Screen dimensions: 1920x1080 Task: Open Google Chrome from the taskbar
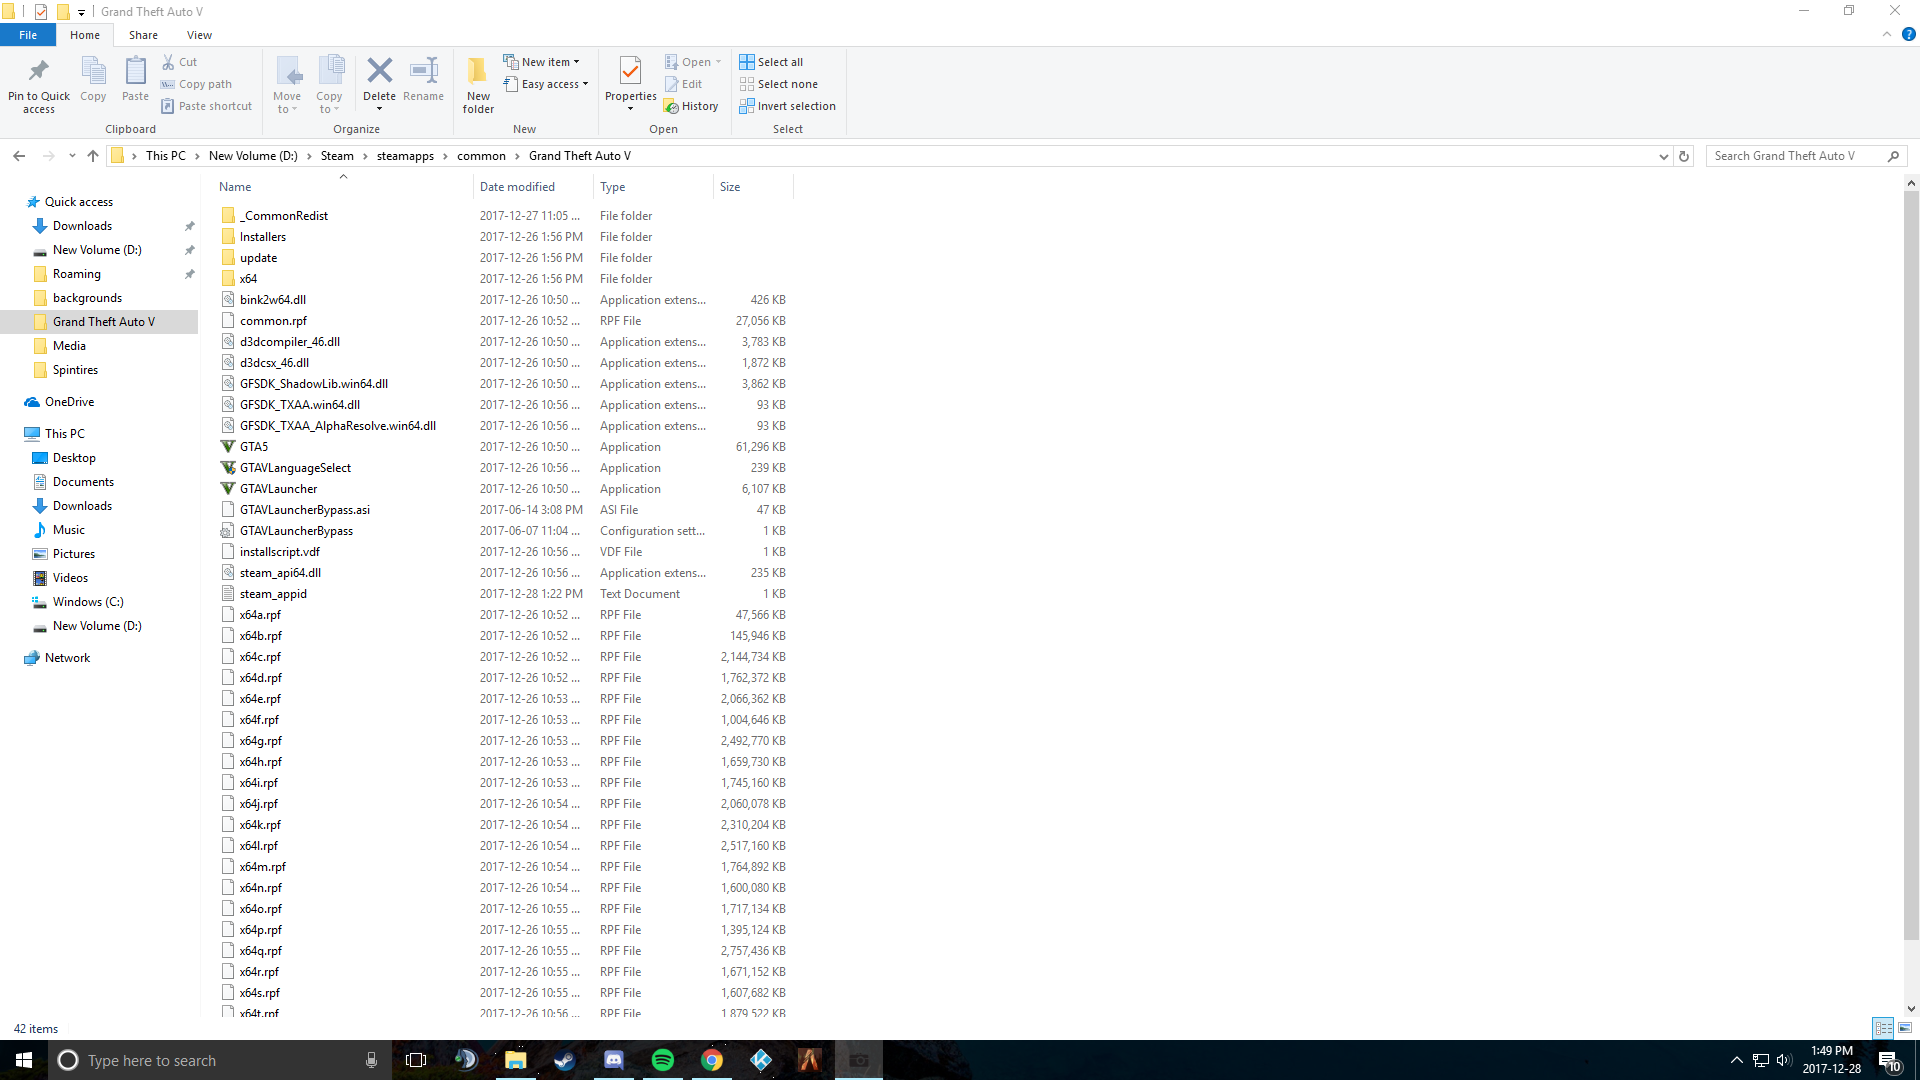(x=711, y=1060)
